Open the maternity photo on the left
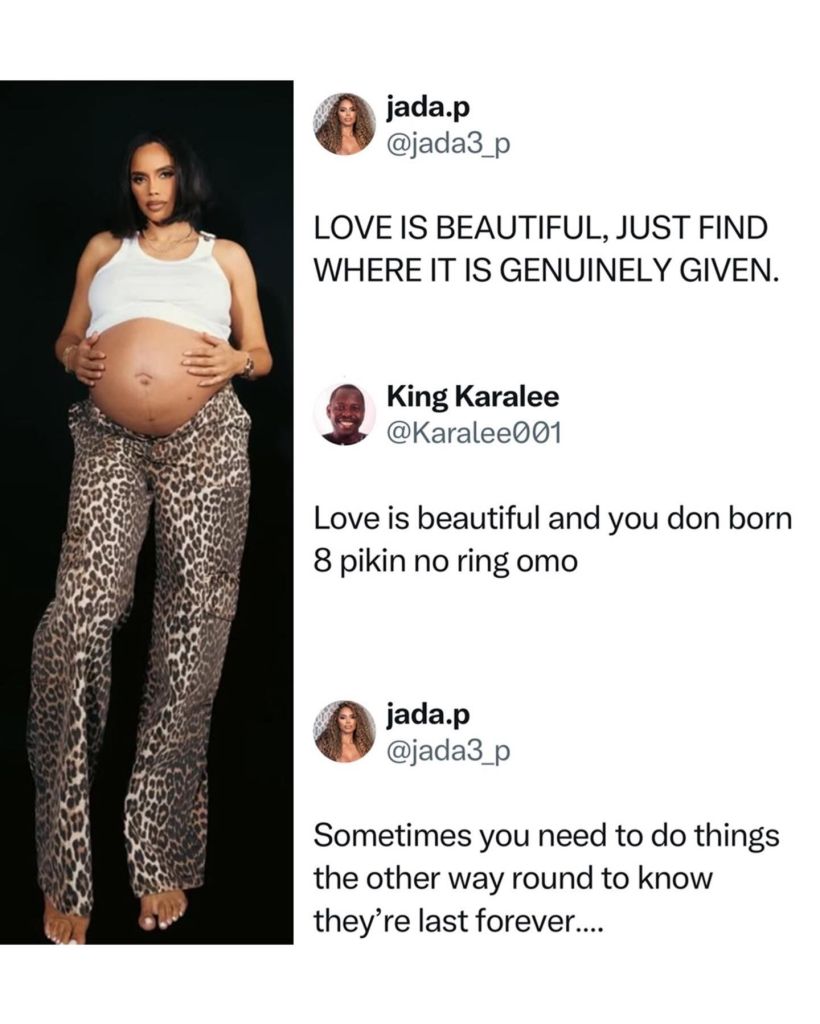This screenshot has height=1024, width=820. click(146, 512)
